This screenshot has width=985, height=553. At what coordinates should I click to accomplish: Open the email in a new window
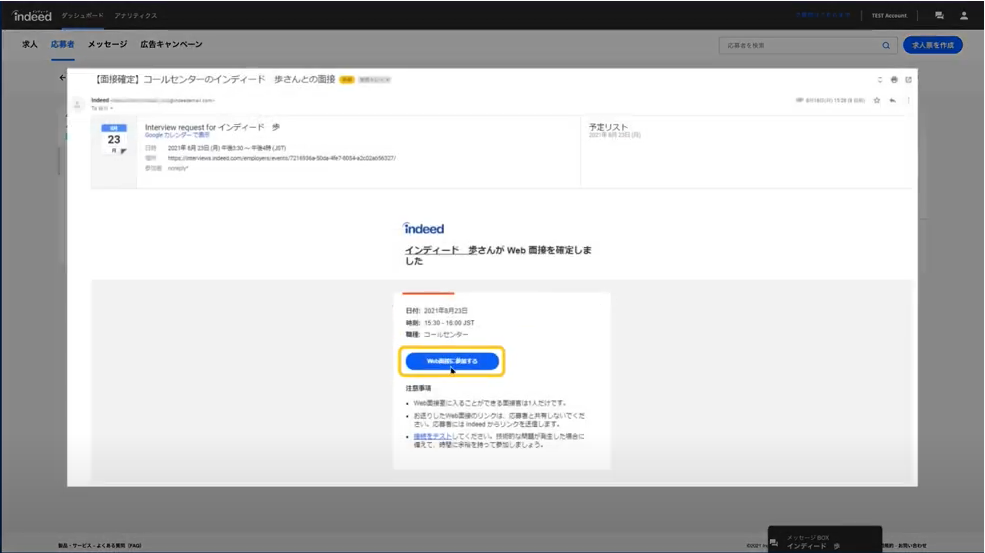point(908,79)
